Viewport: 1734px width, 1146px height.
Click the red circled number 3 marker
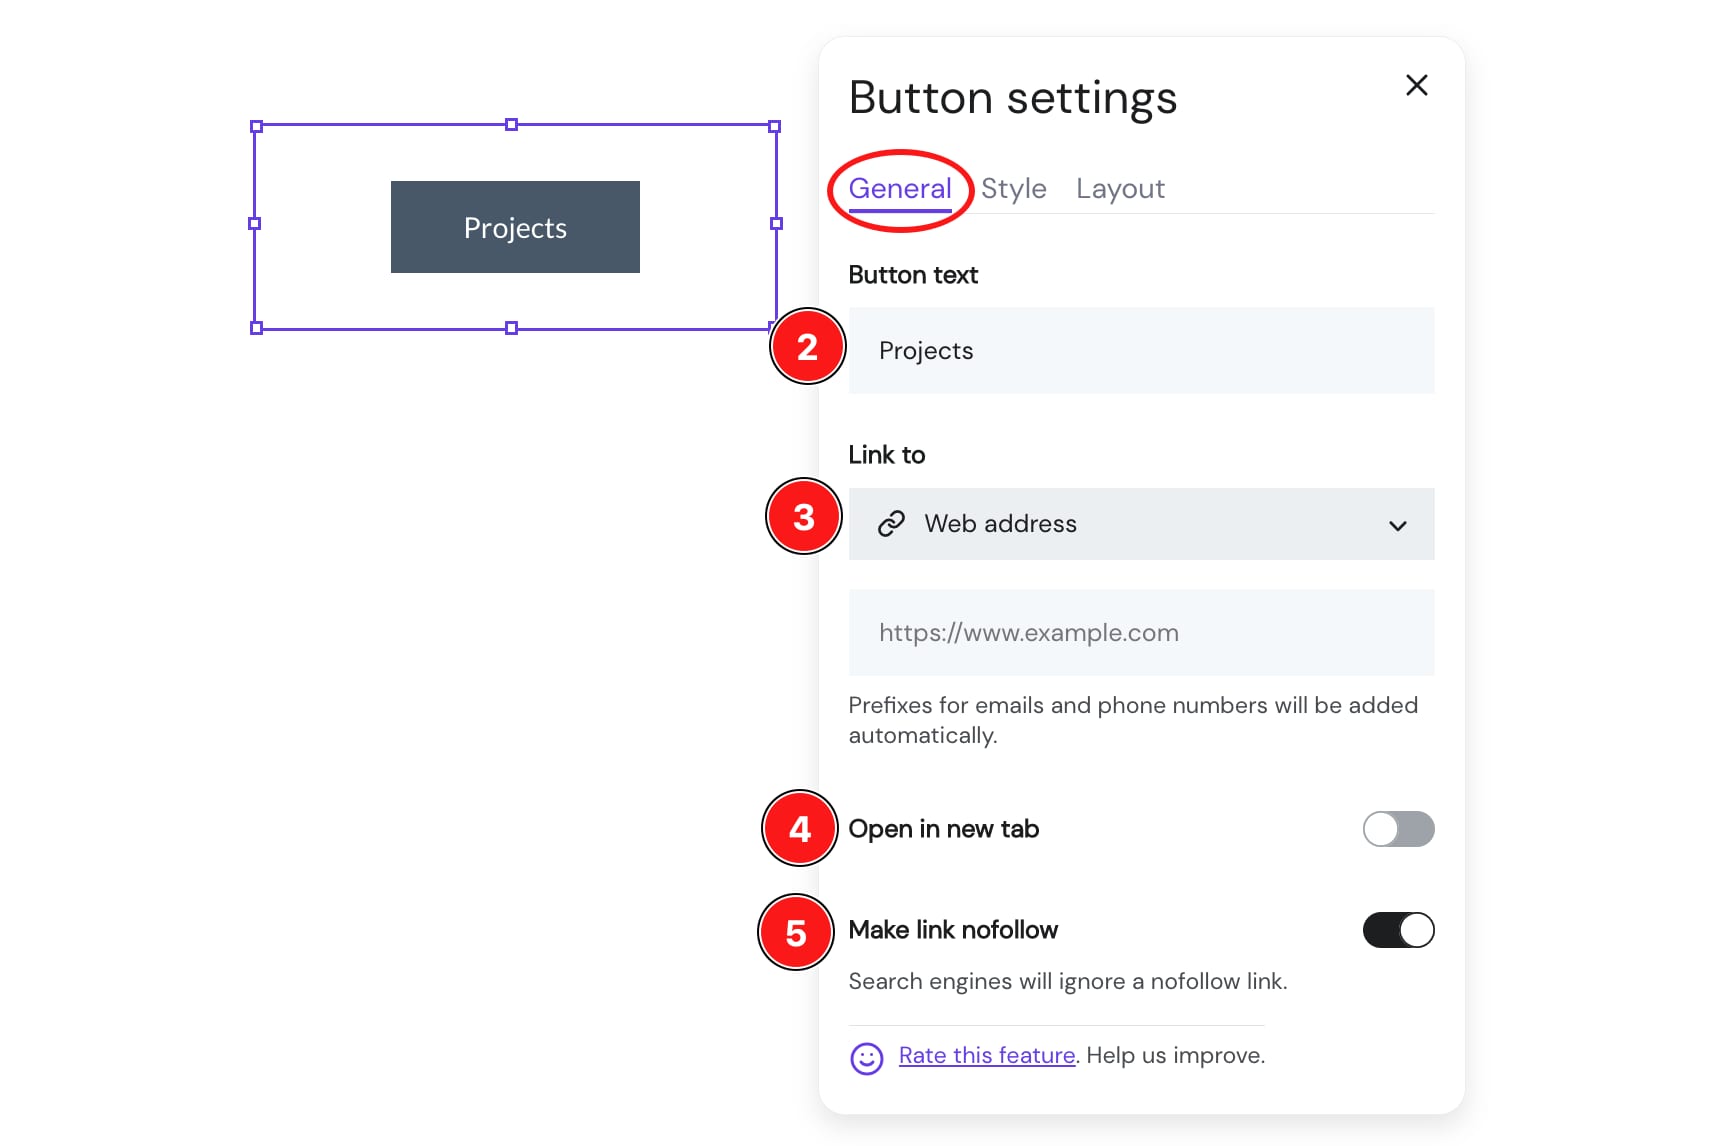[803, 516]
